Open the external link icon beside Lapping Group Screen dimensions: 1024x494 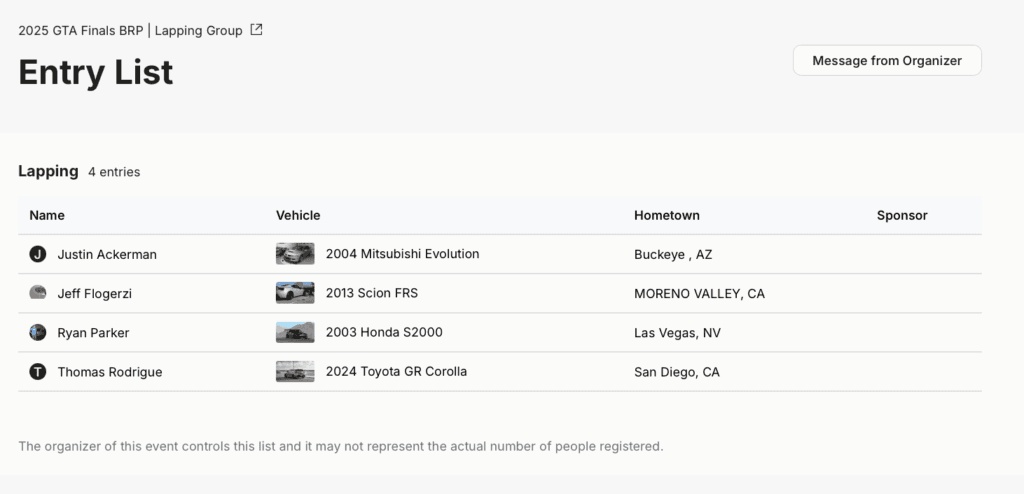coord(256,30)
